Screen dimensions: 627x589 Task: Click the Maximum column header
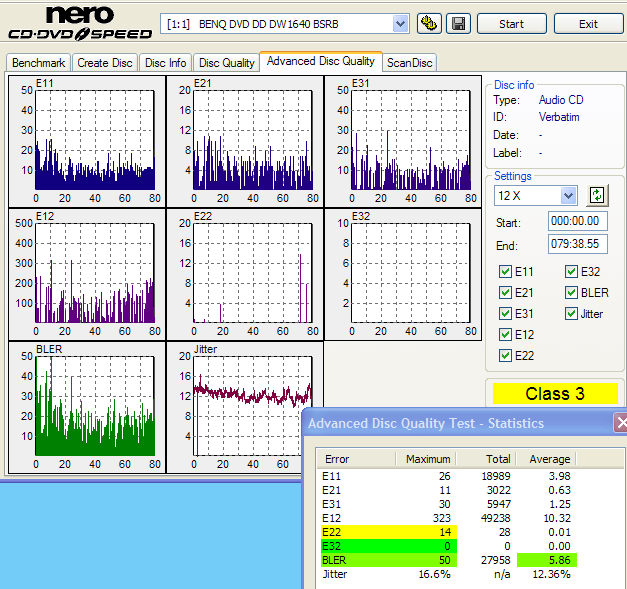click(429, 459)
